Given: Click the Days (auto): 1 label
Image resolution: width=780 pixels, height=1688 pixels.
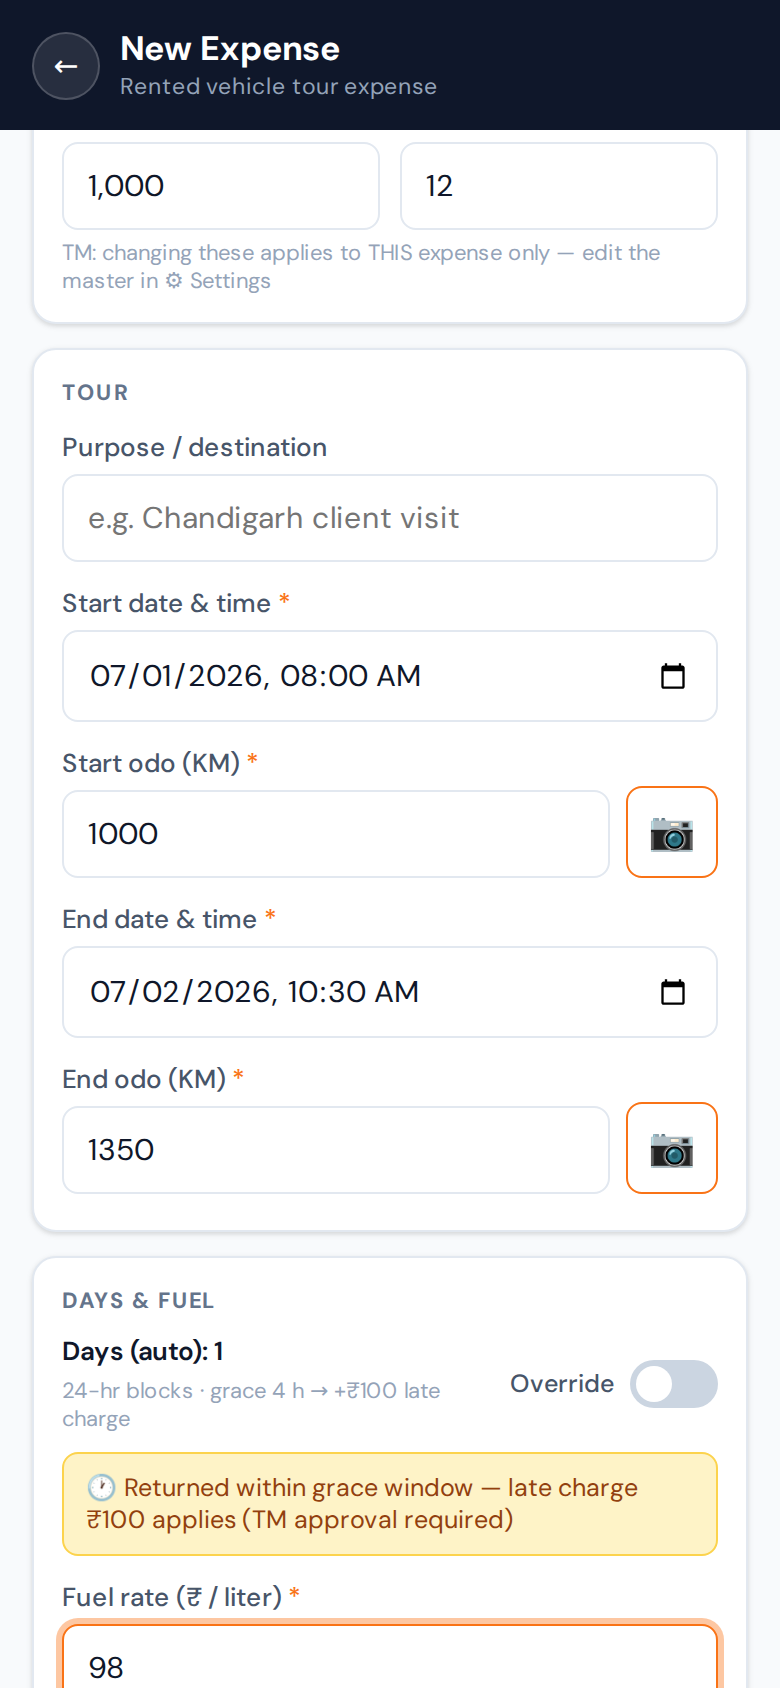Looking at the screenshot, I should pyautogui.click(x=143, y=1351).
